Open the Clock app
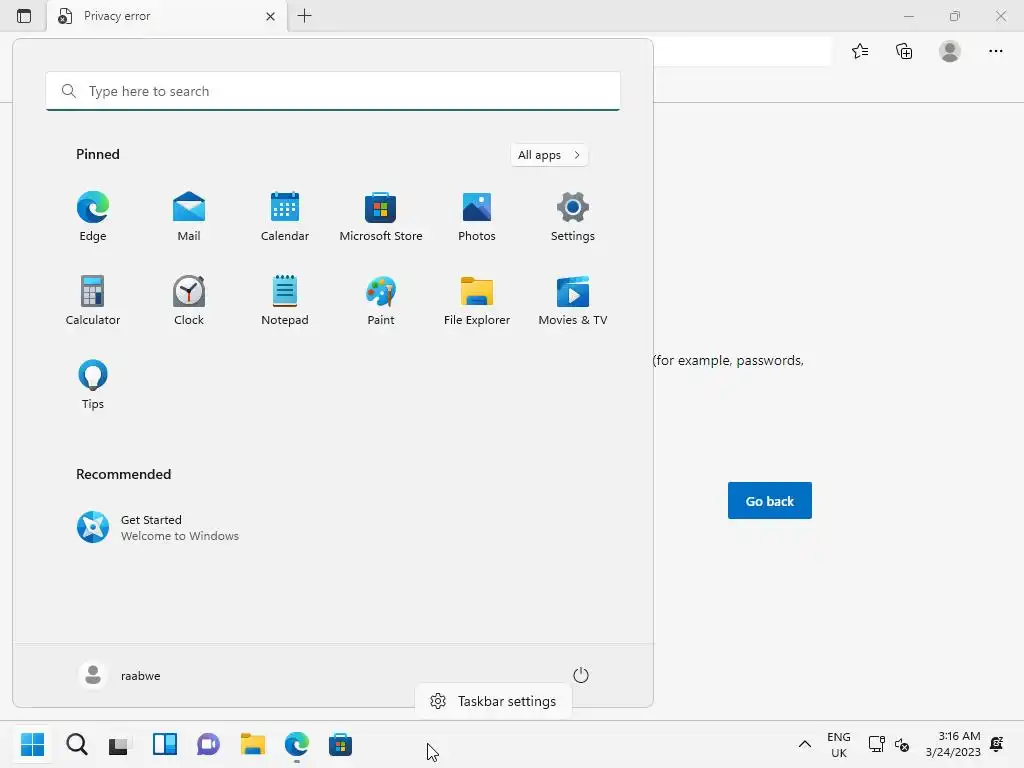Image resolution: width=1024 pixels, height=768 pixels. [189, 300]
